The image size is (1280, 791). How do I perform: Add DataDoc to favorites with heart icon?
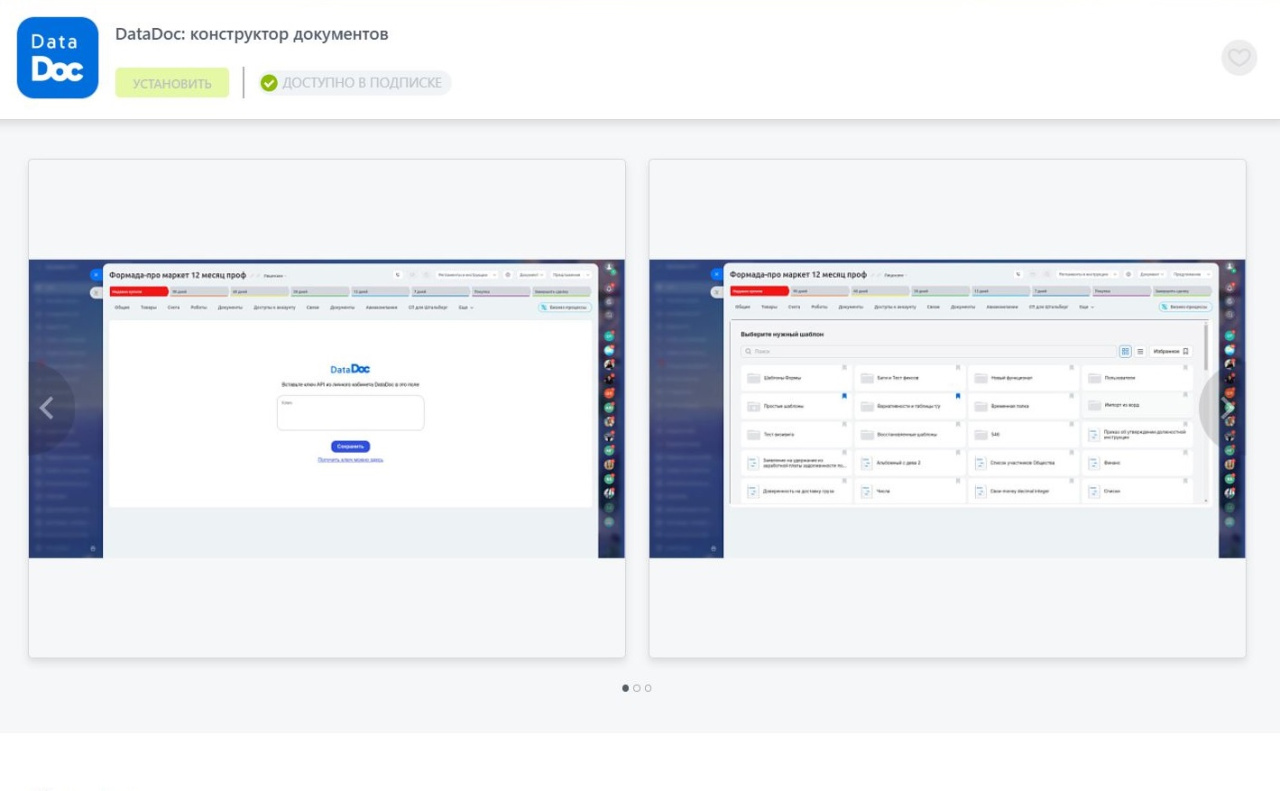click(x=1239, y=58)
